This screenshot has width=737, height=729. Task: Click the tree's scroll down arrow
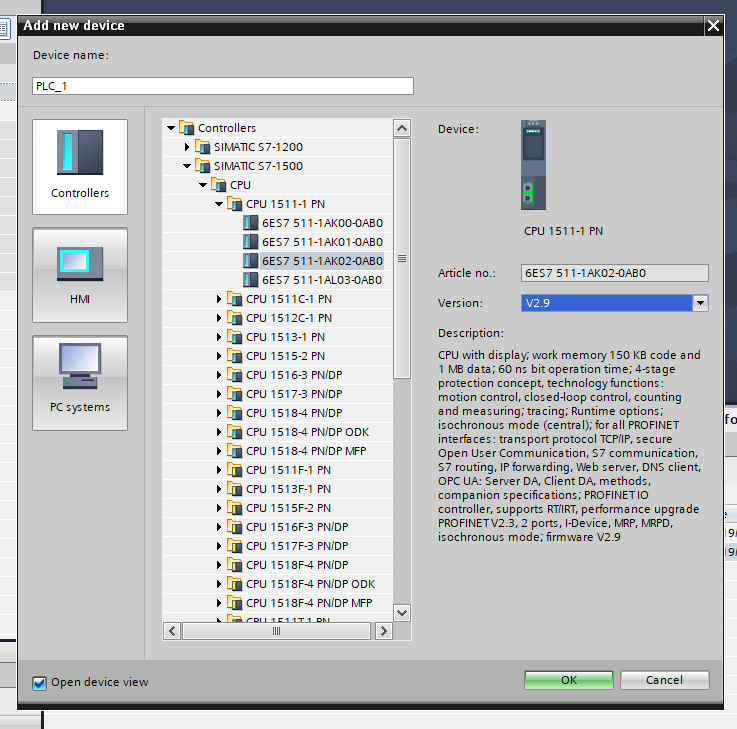click(402, 612)
